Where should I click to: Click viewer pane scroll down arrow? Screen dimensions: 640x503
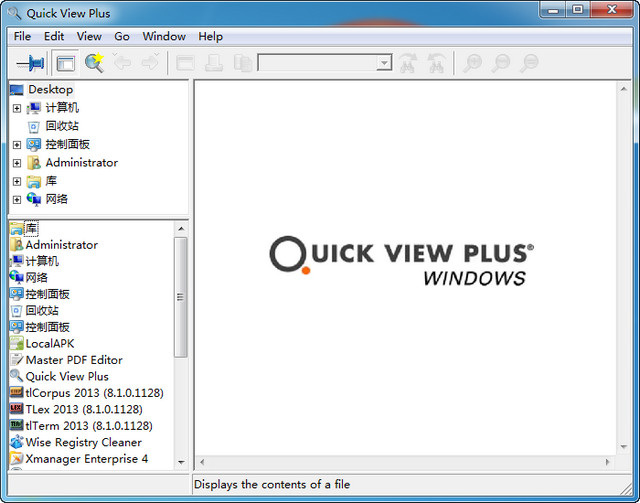(x=624, y=447)
